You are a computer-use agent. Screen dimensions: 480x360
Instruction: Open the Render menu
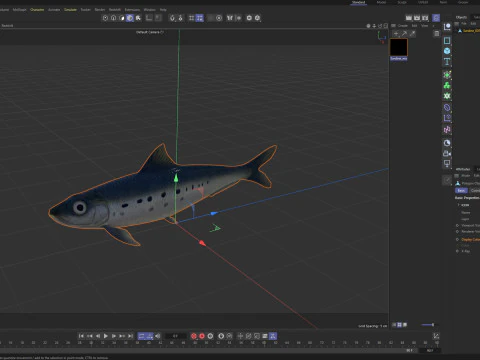(100, 10)
